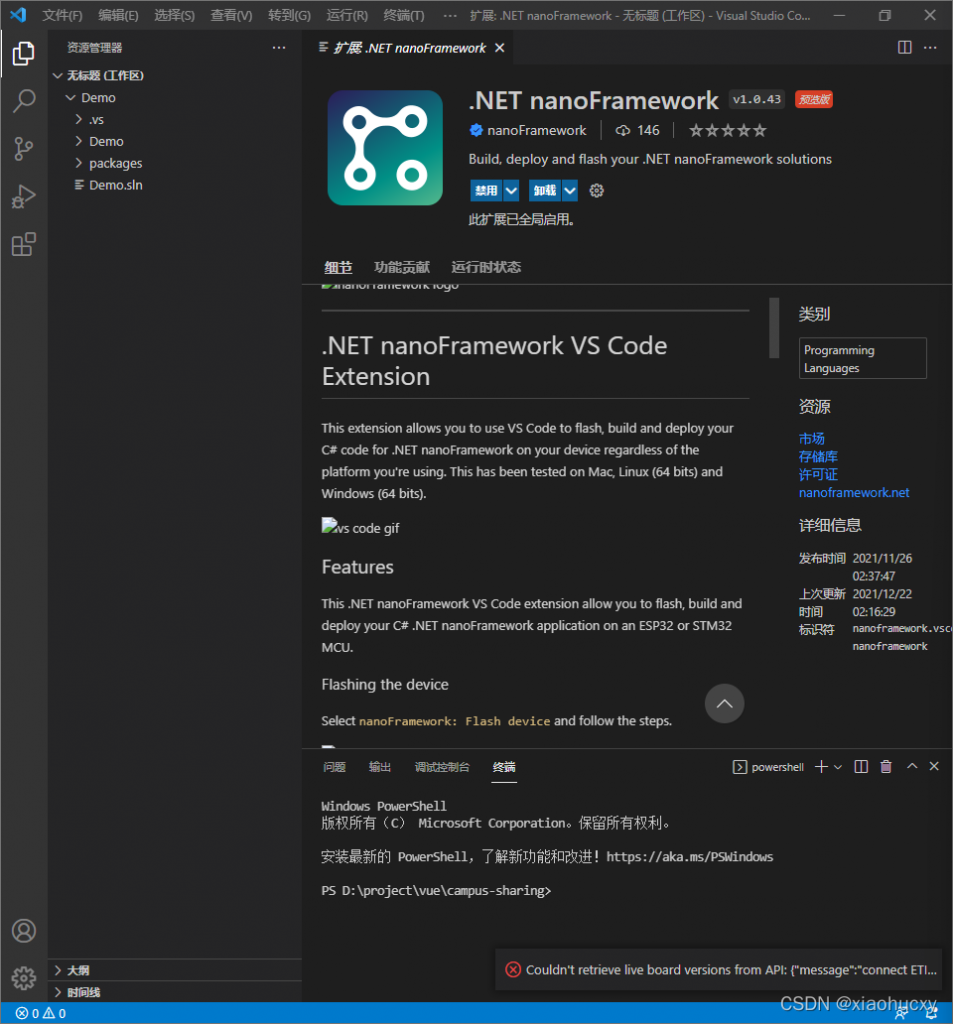Open the dropdown arrow next to 卸载
The width and height of the screenshot is (953, 1024).
570,191
